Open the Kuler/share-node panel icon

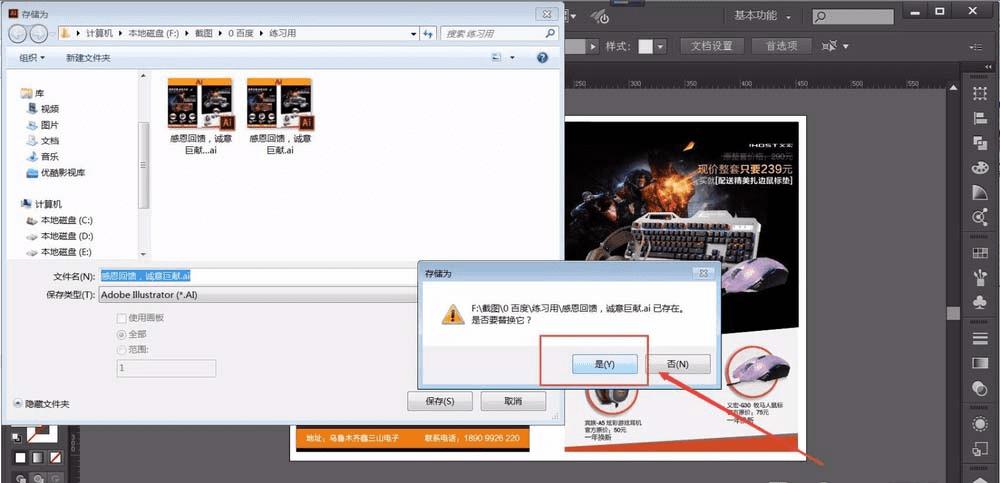pos(980,217)
